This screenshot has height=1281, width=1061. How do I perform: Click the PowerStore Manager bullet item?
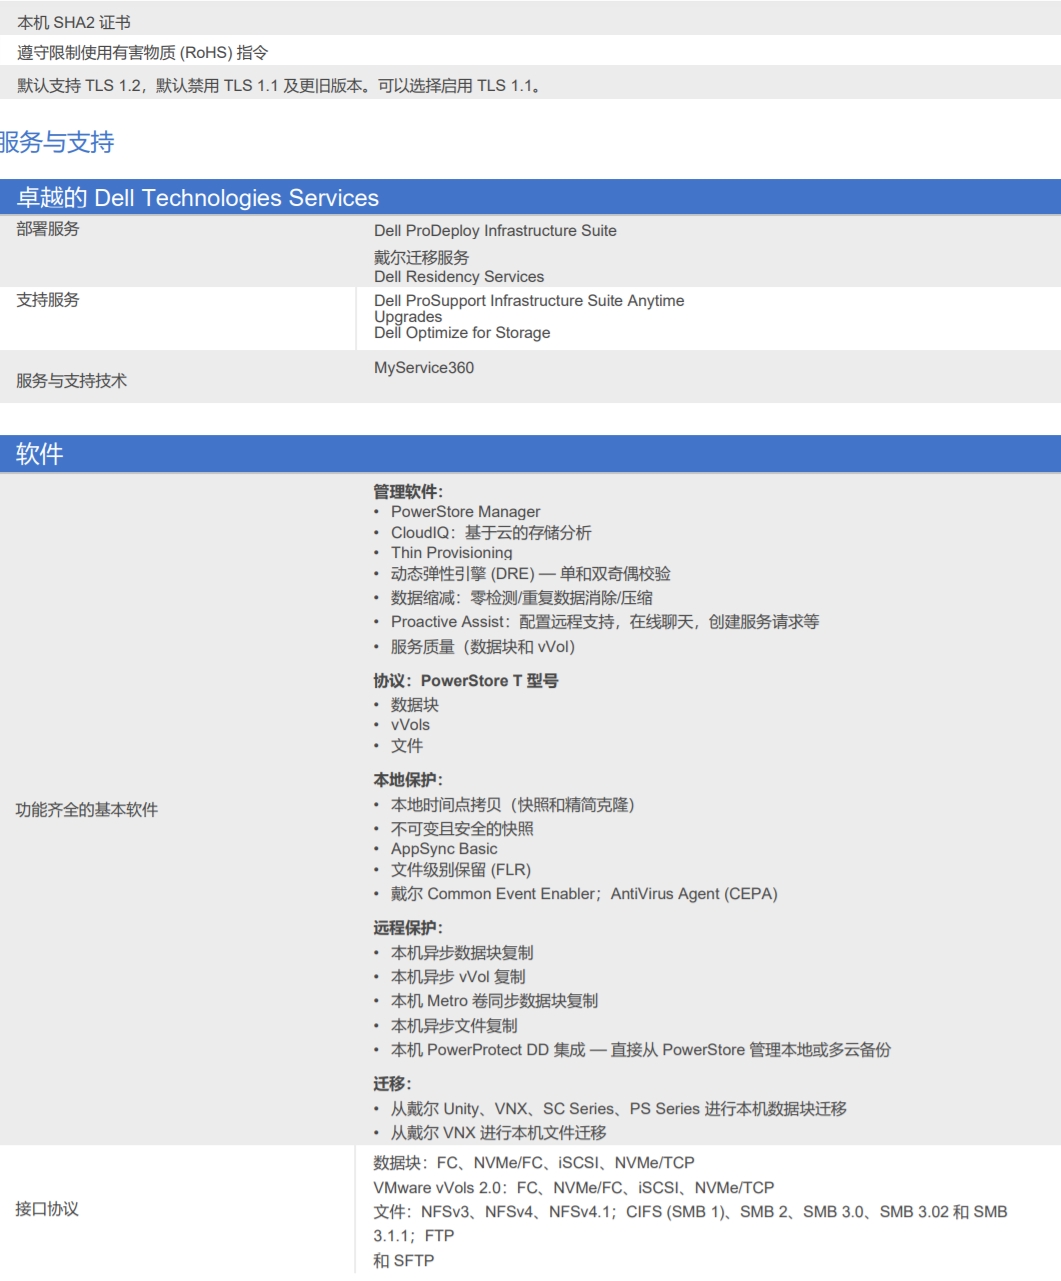(465, 512)
